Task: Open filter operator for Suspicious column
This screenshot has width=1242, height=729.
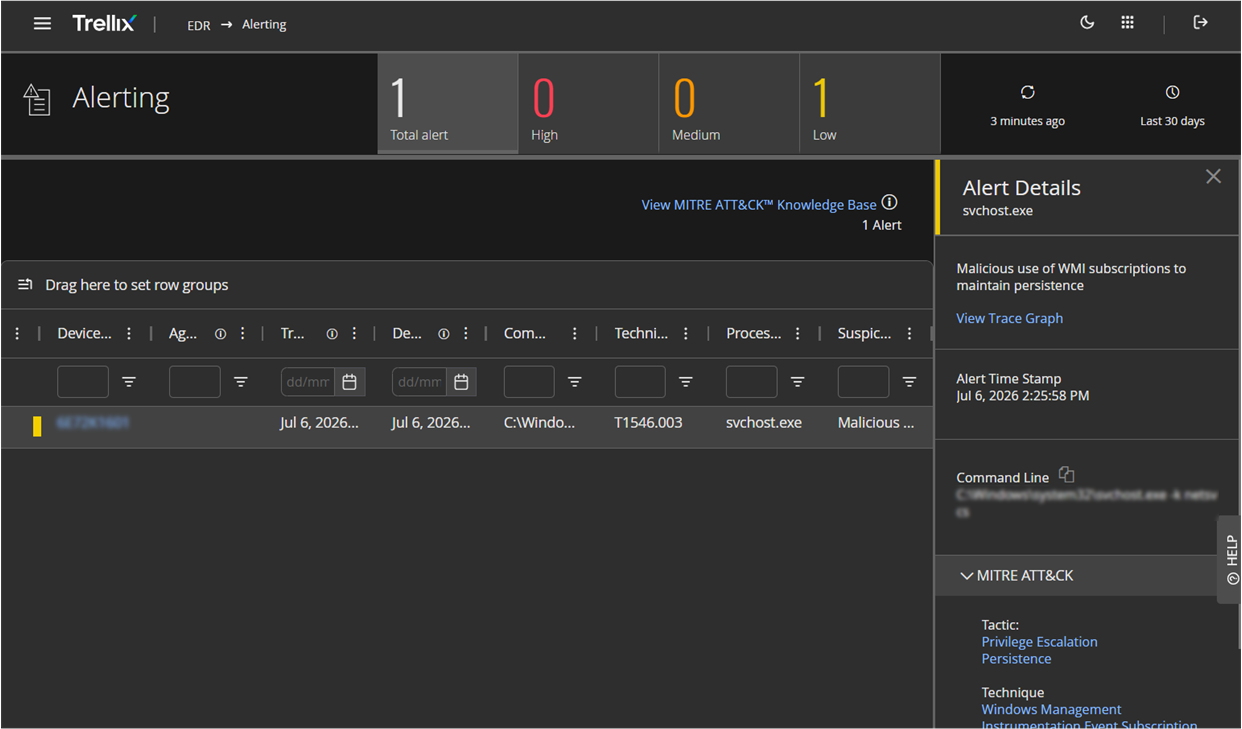Action: [909, 382]
